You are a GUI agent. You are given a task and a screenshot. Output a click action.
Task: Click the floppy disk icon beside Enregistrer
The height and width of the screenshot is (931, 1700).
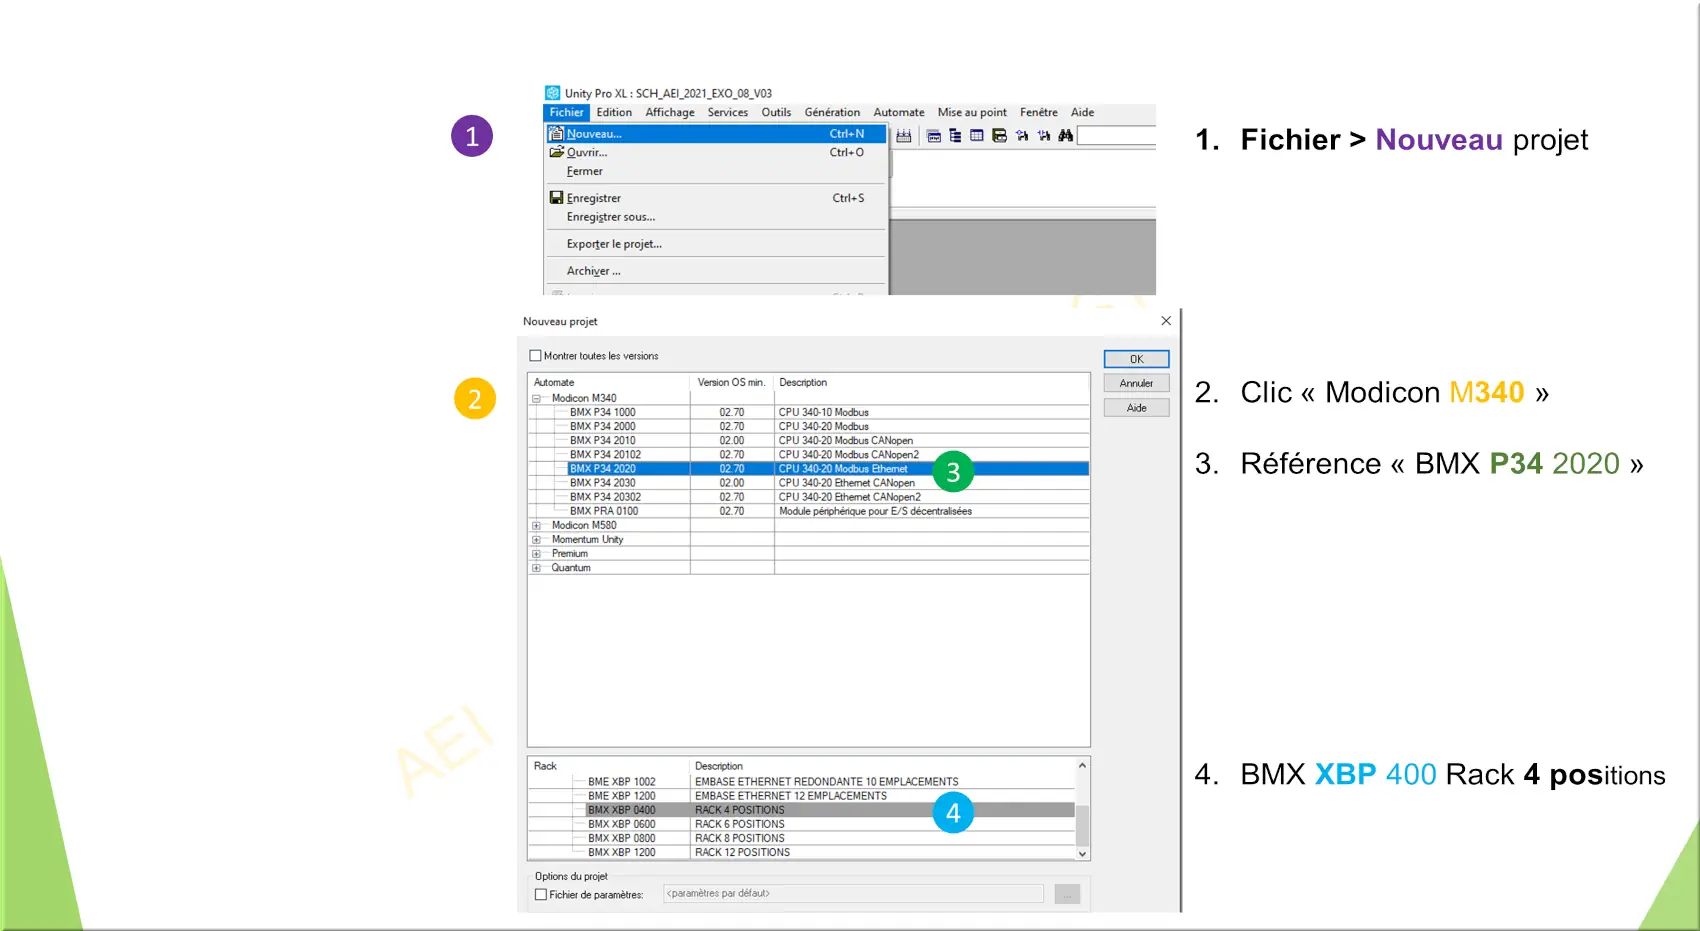click(x=556, y=197)
